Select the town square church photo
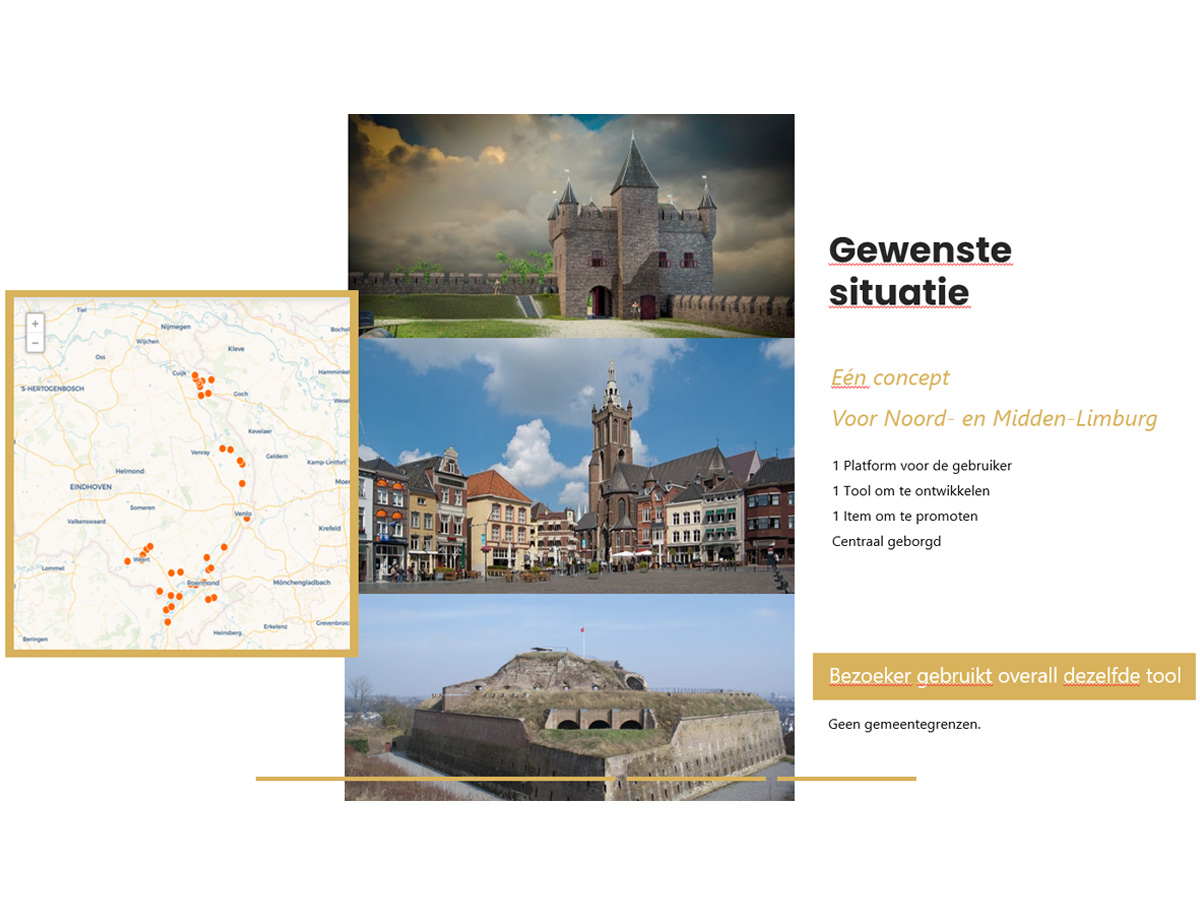Viewport: 1200px width, 900px height. (576, 466)
